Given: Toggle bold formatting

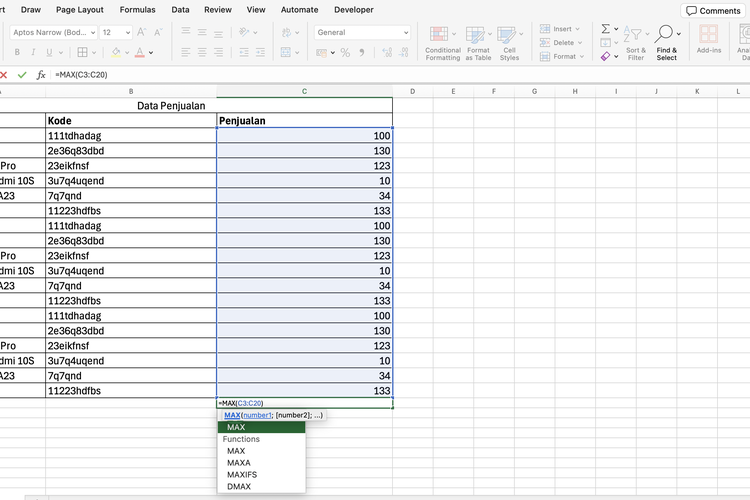Looking at the screenshot, I should coord(18,53).
